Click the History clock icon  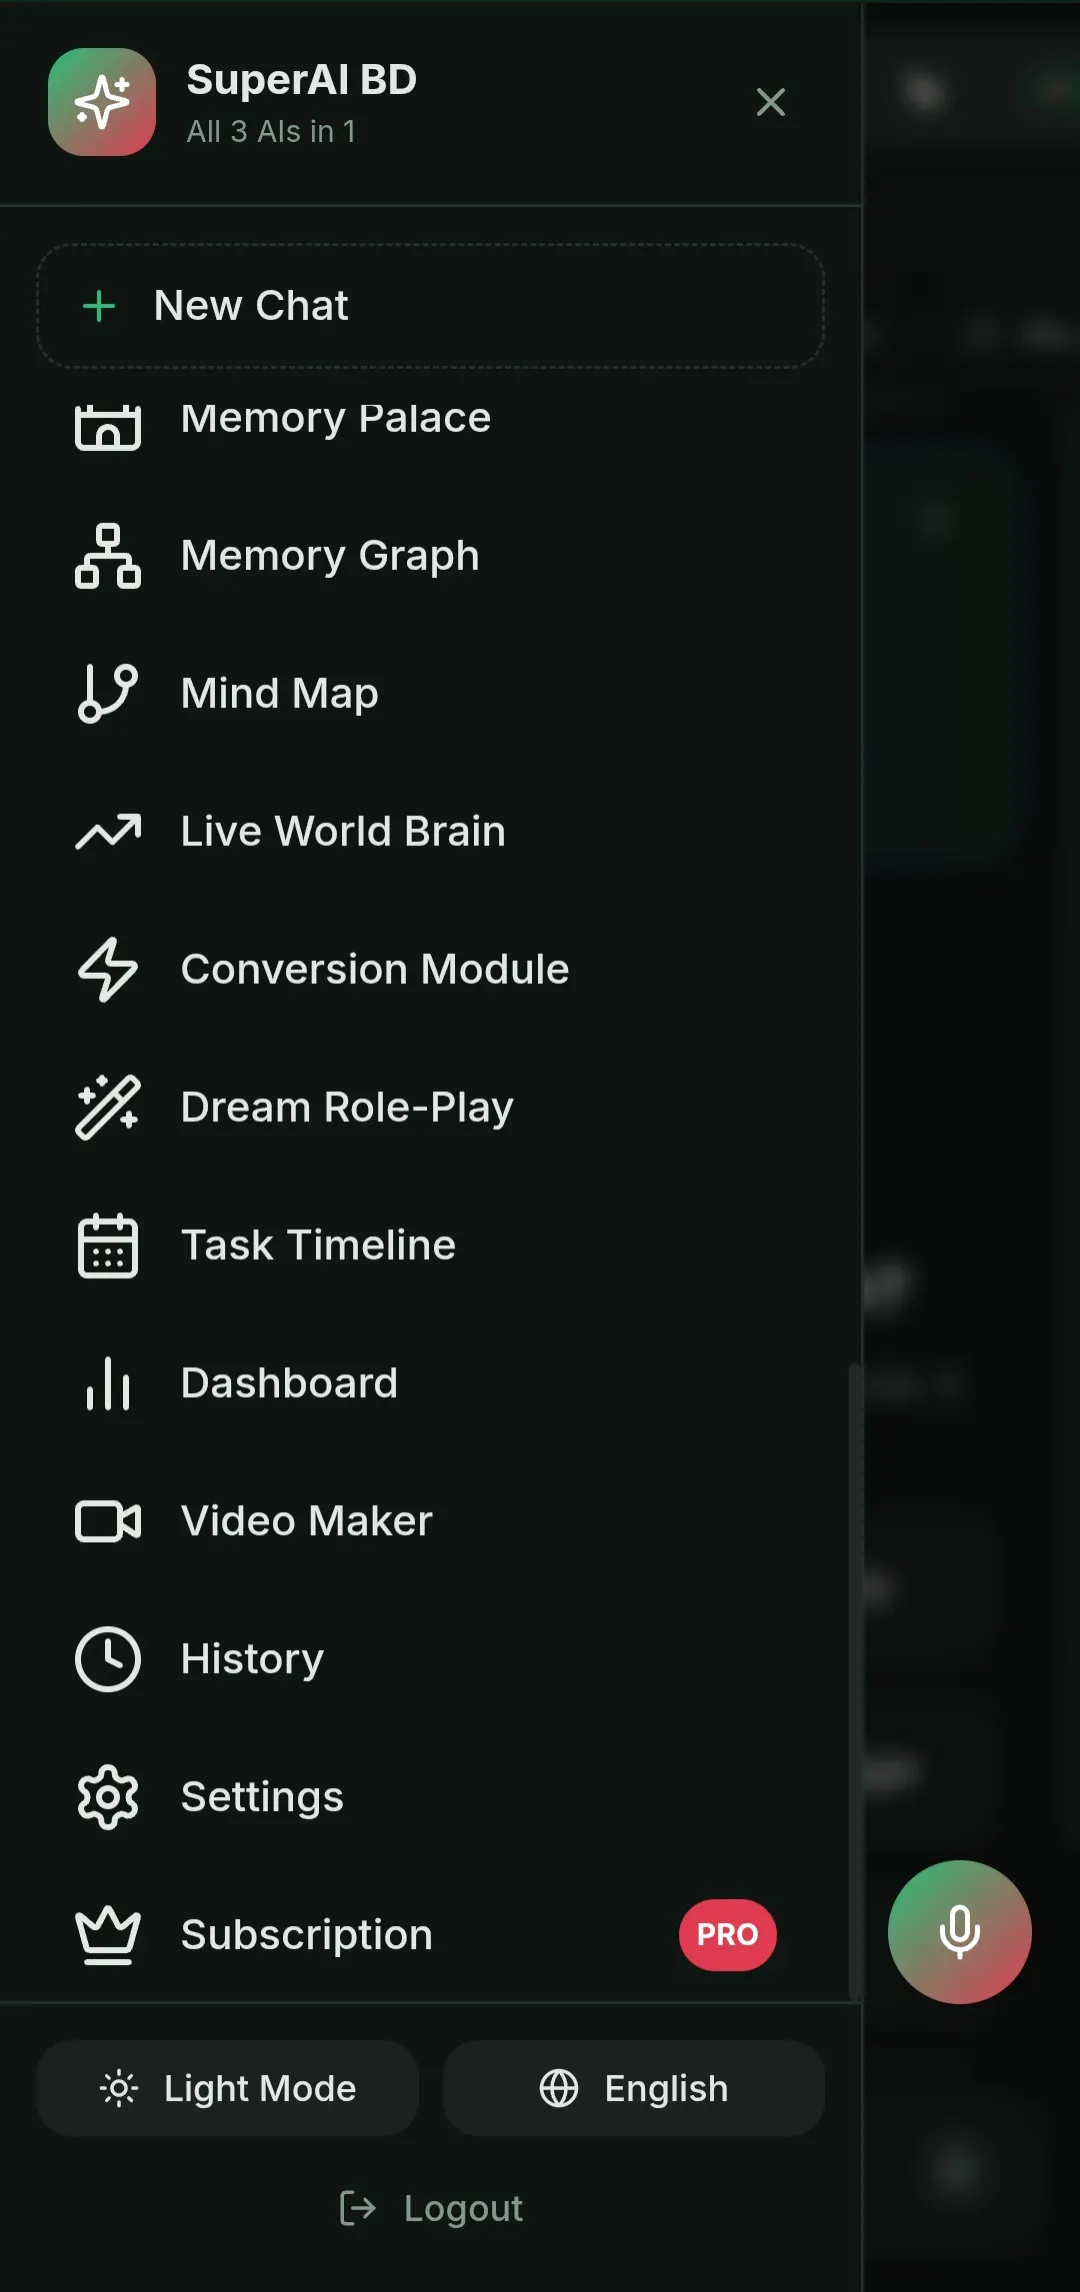click(108, 1660)
